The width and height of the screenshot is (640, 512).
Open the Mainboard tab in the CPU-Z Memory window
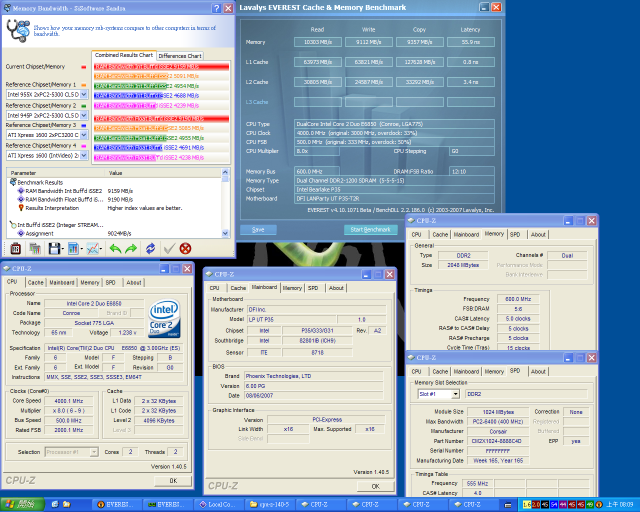coord(466,235)
